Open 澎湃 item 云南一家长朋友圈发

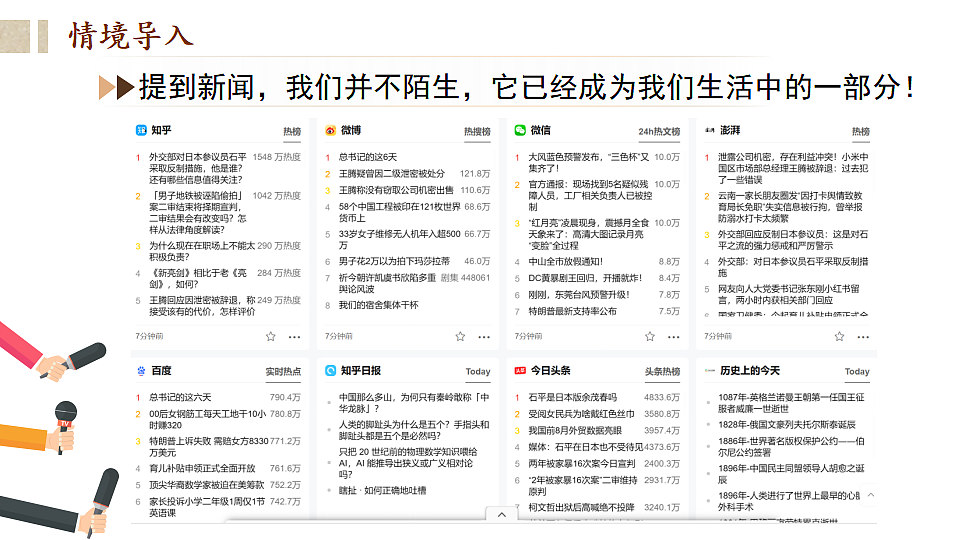pyautogui.click(x=790, y=207)
